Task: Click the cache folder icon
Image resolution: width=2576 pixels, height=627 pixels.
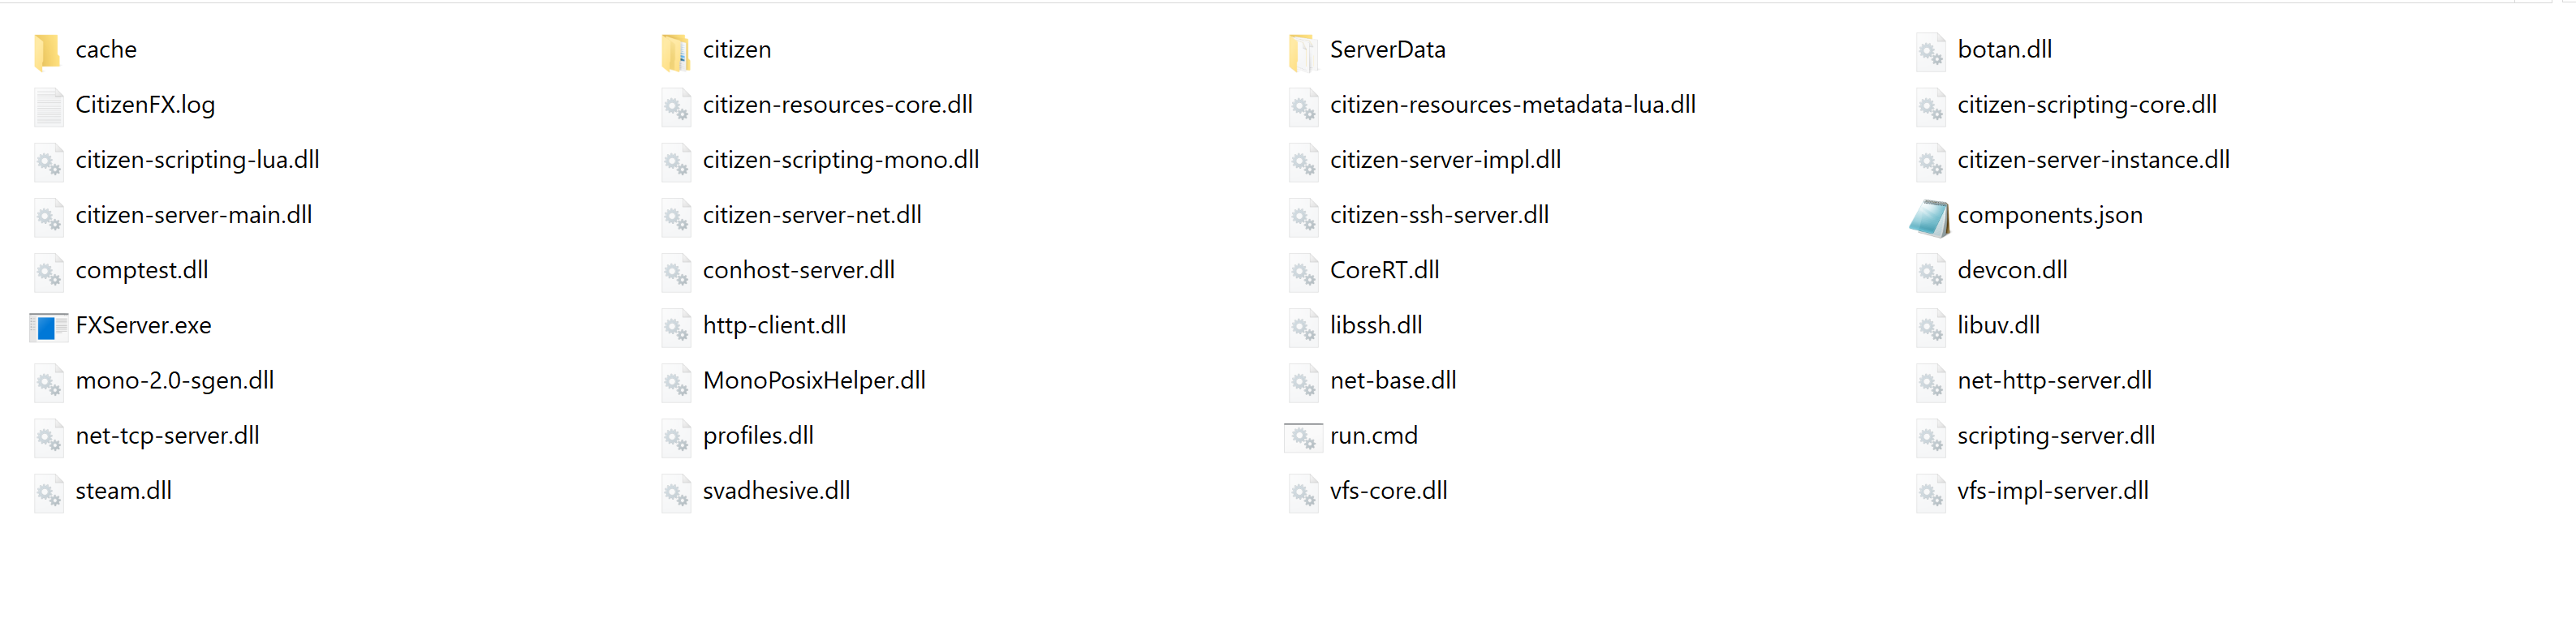Action: point(47,51)
